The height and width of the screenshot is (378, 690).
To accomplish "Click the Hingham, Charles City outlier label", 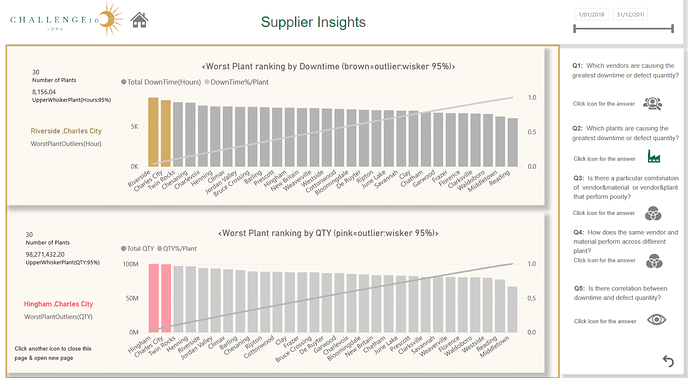I will click(59, 304).
